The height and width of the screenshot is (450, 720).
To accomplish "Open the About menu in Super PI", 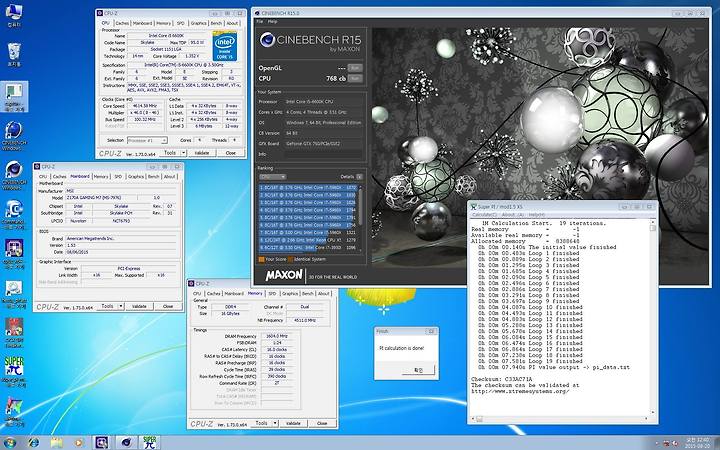I will tap(512, 214).
